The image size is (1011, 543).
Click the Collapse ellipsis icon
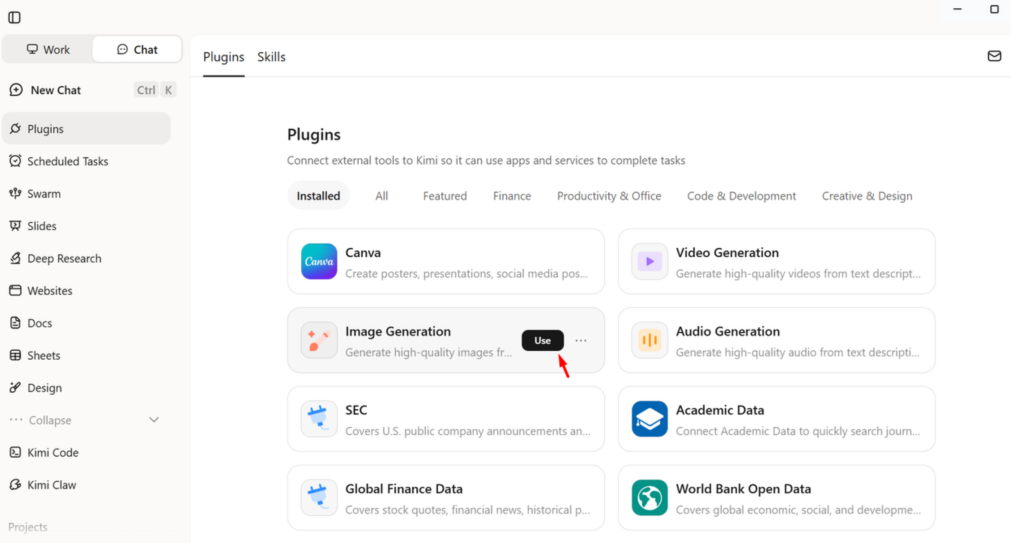coord(16,420)
